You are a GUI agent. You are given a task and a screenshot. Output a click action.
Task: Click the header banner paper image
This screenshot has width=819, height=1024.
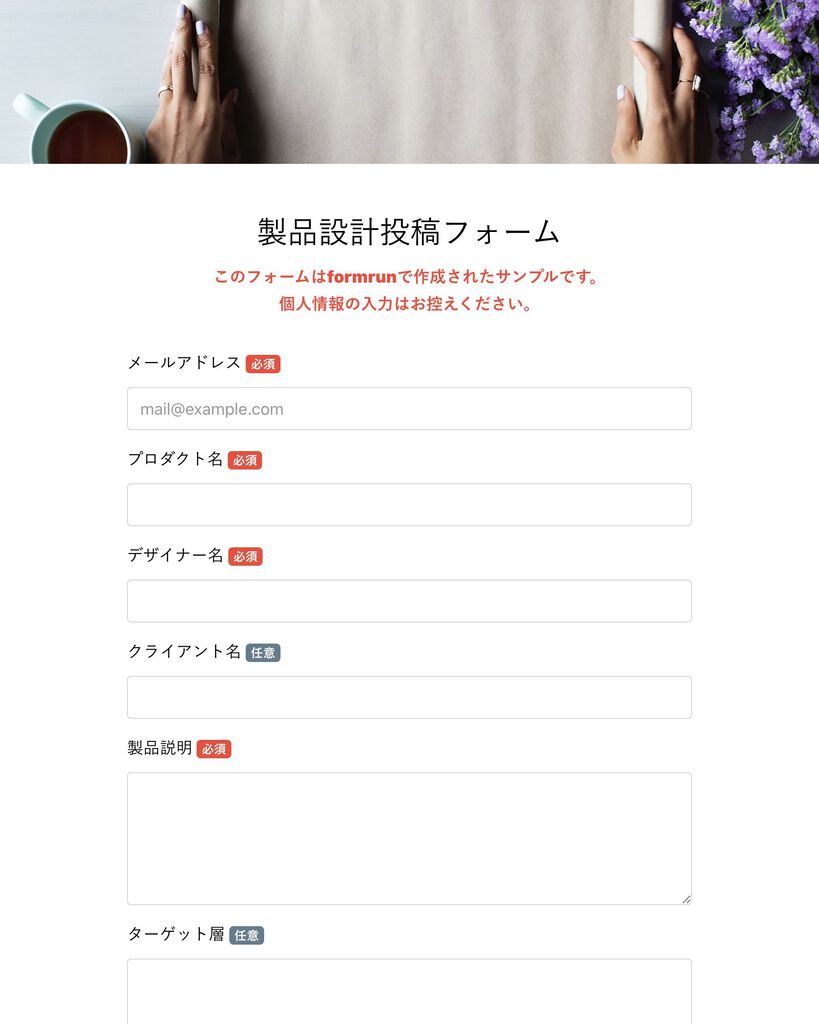click(409, 82)
